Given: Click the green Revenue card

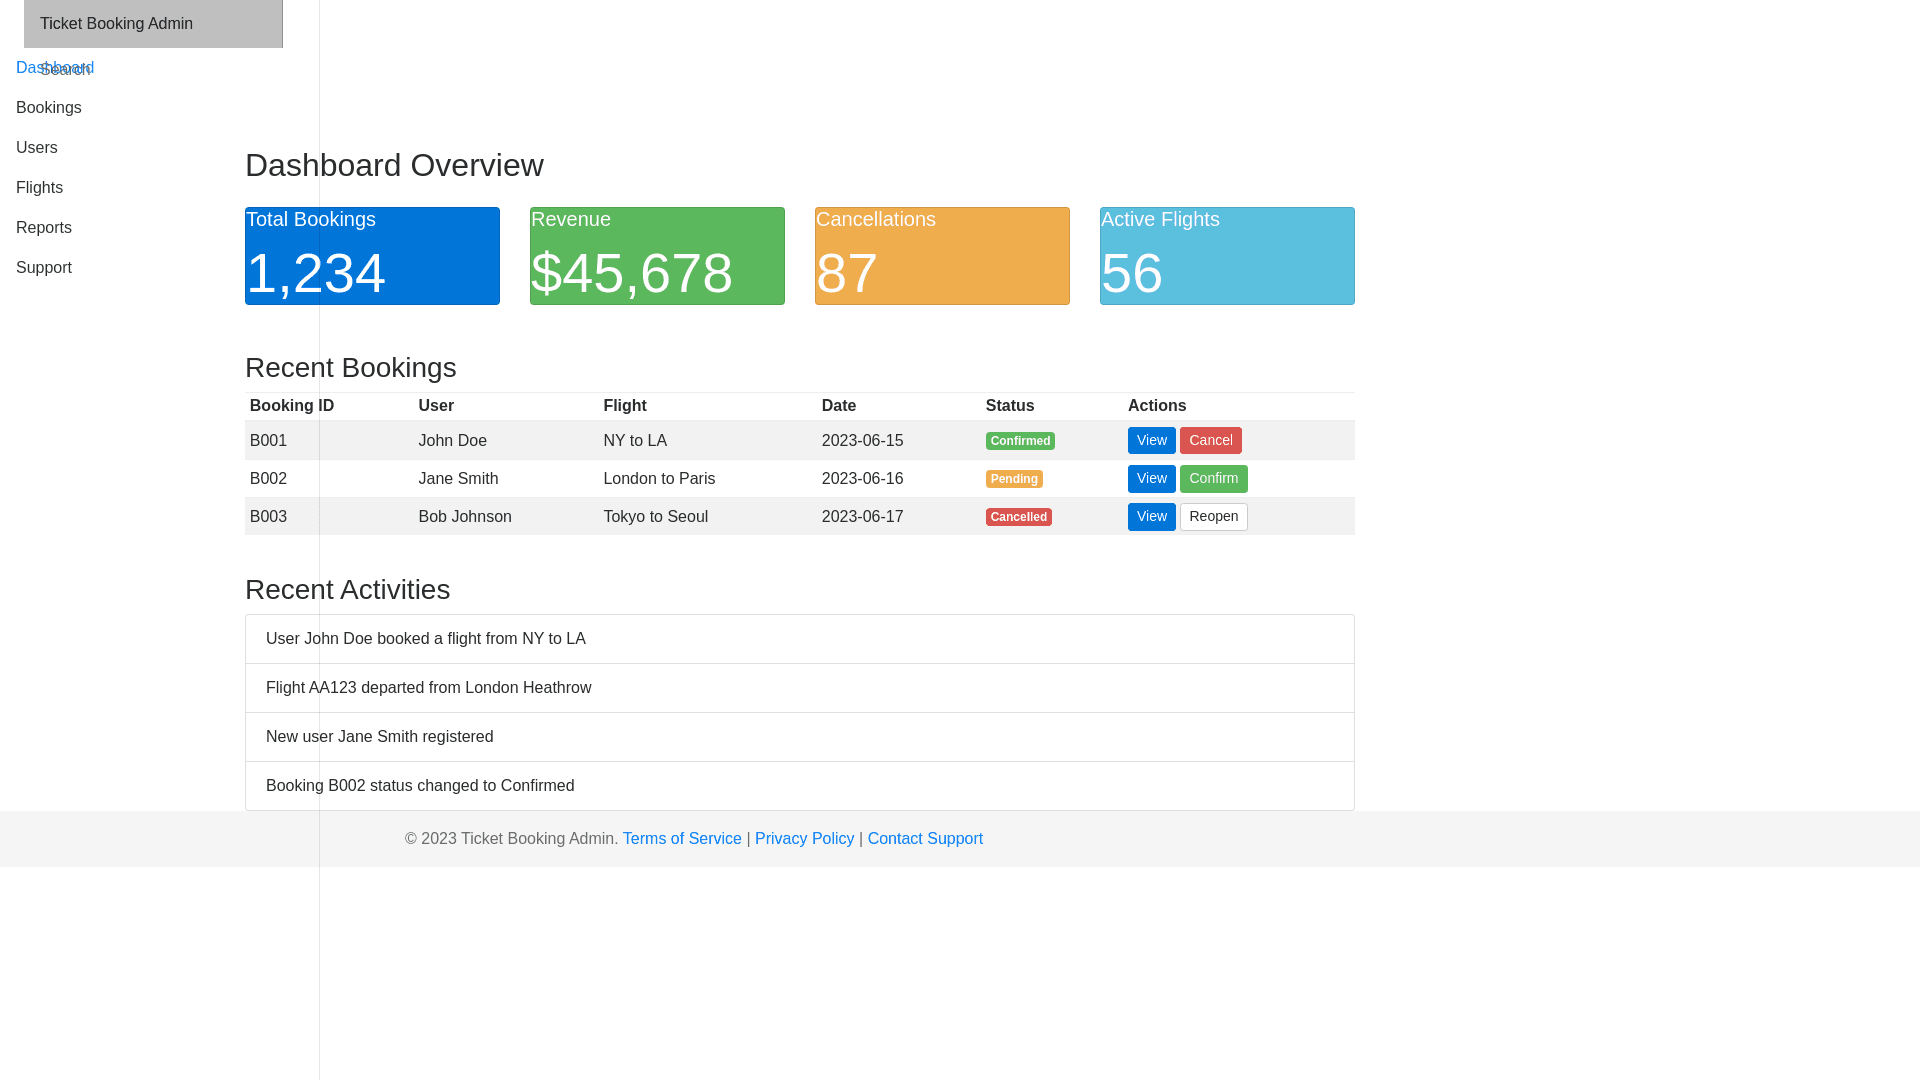Looking at the screenshot, I should [657, 256].
